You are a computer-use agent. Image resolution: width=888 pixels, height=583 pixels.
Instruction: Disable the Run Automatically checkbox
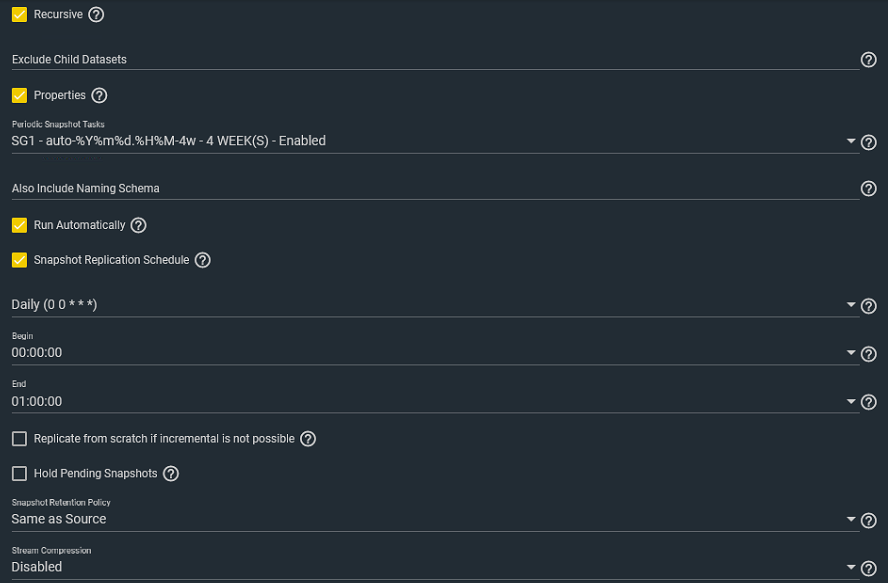[x=19, y=225]
